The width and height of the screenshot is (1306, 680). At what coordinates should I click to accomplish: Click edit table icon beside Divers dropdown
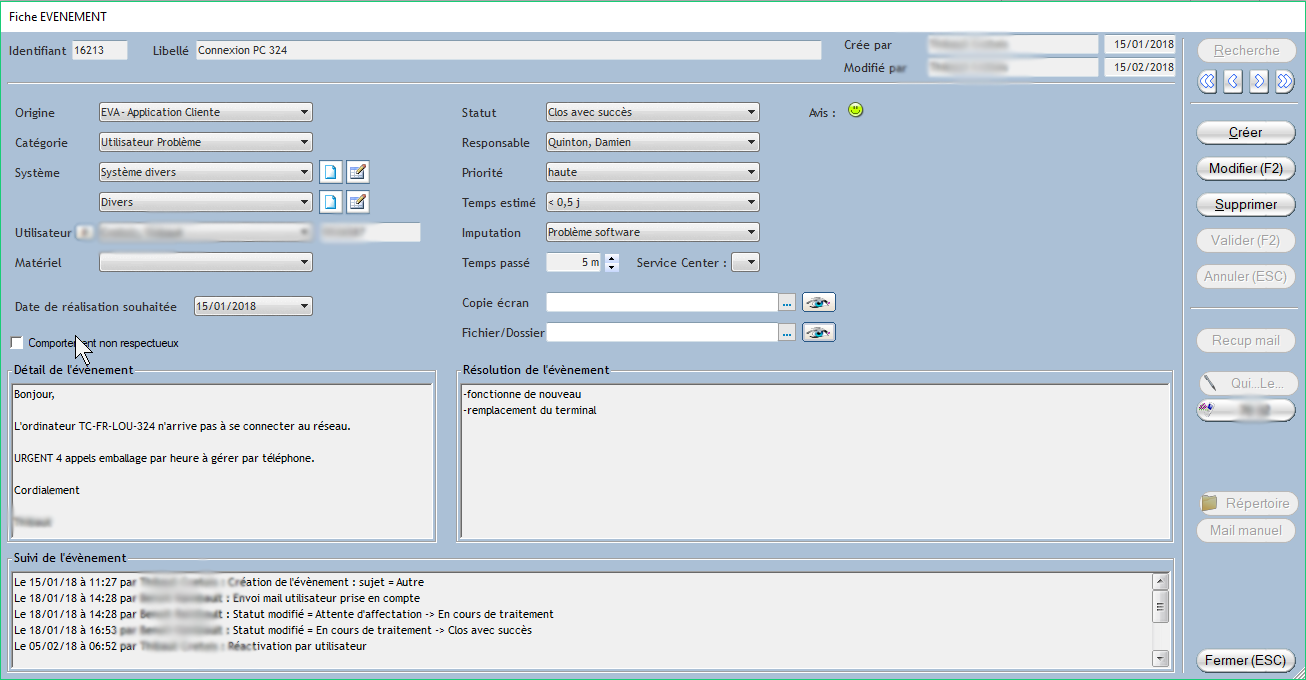point(358,202)
